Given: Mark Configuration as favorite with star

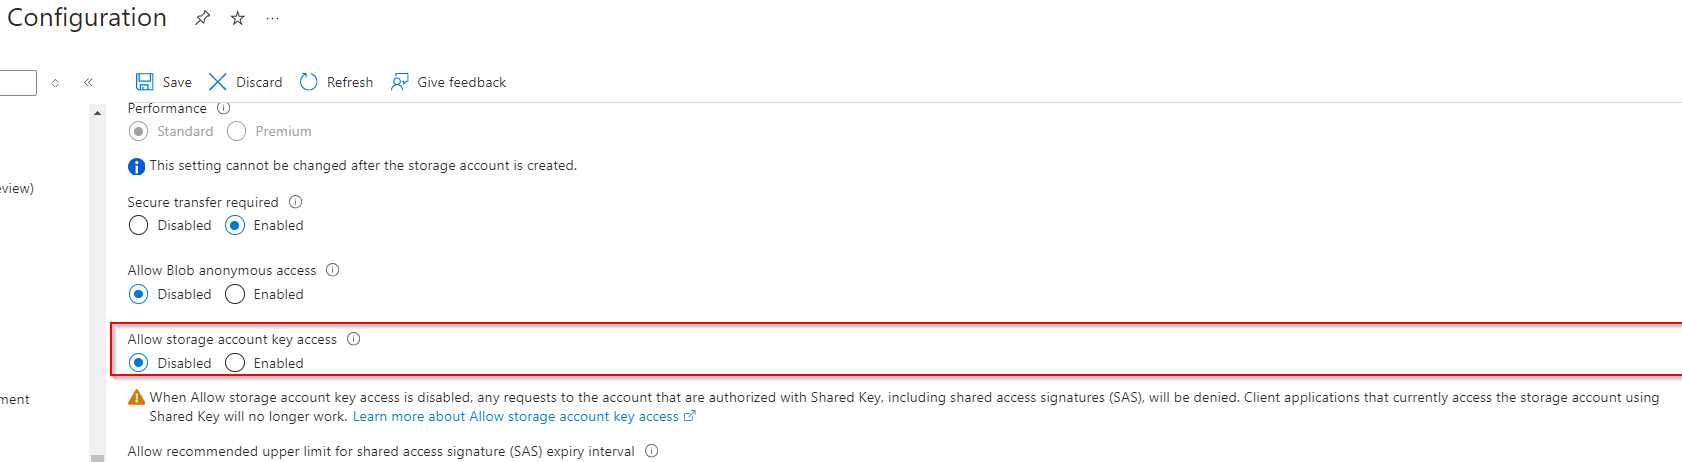Looking at the screenshot, I should [x=238, y=18].
